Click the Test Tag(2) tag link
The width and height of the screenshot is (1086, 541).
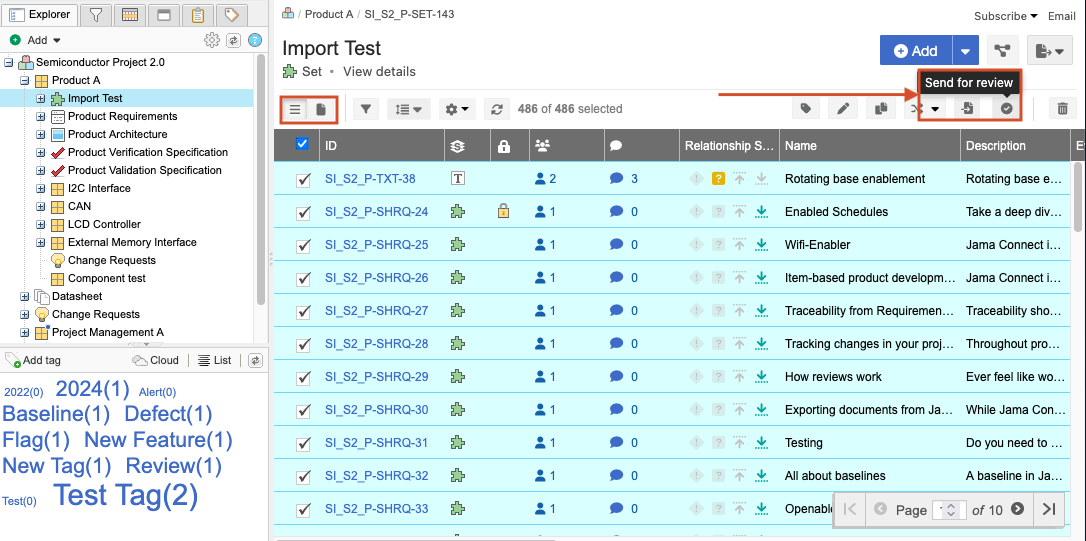click(125, 495)
